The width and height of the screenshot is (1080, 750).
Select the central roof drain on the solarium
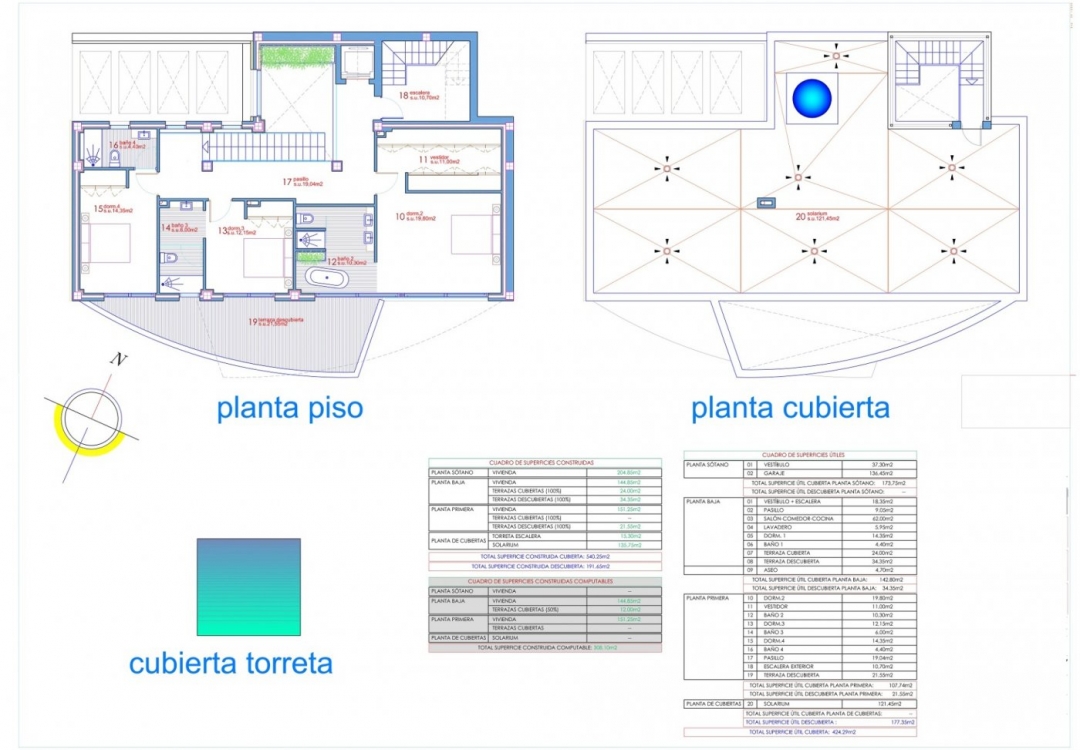coord(797,179)
